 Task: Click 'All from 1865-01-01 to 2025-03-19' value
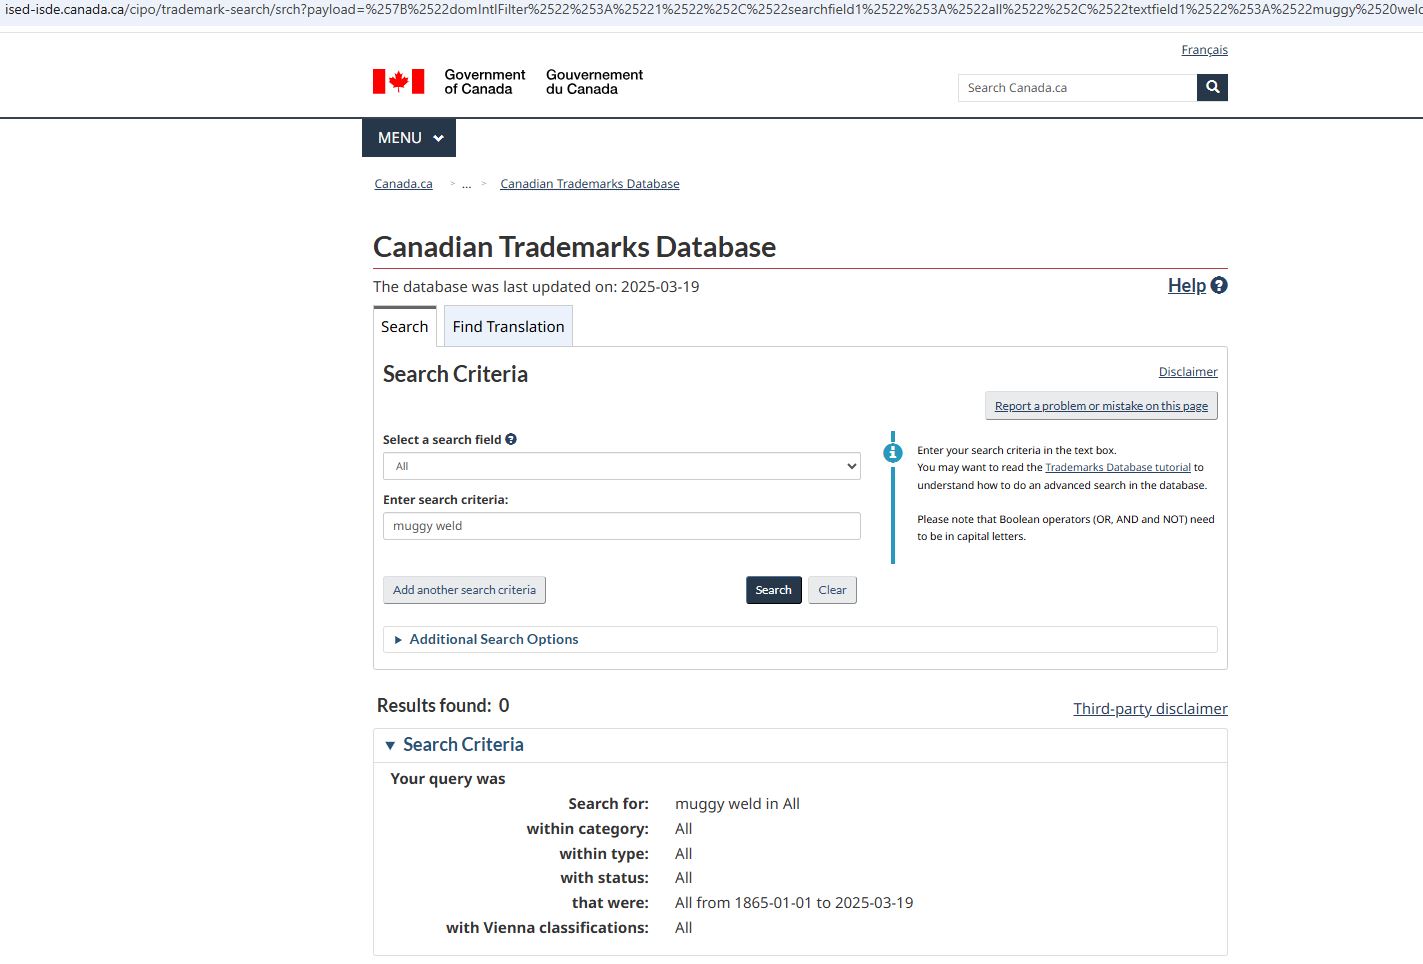[x=794, y=903]
